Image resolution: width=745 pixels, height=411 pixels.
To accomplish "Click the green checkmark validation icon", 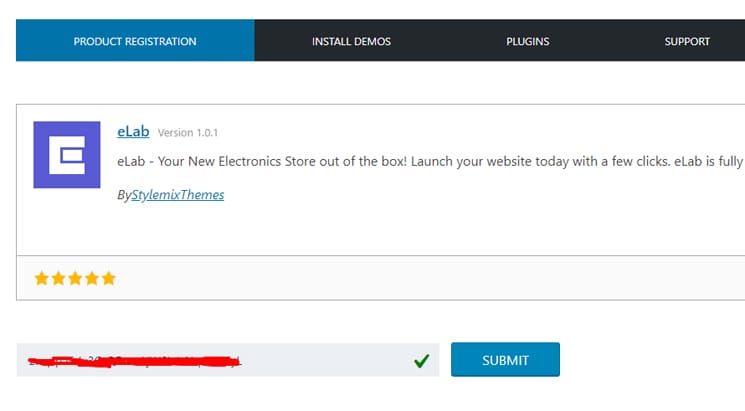I will point(421,361).
